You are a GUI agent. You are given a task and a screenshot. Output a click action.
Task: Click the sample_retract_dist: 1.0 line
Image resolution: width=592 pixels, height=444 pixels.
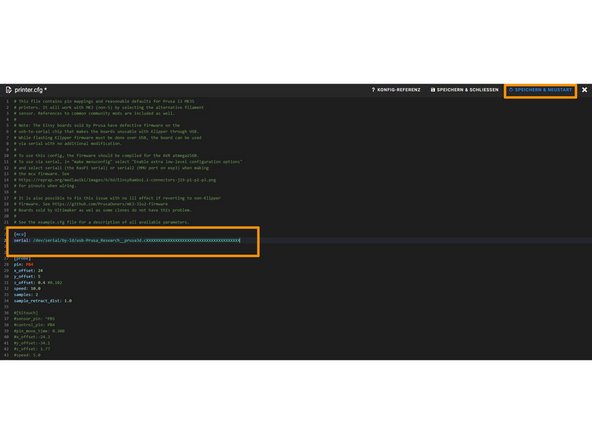click(x=43, y=301)
